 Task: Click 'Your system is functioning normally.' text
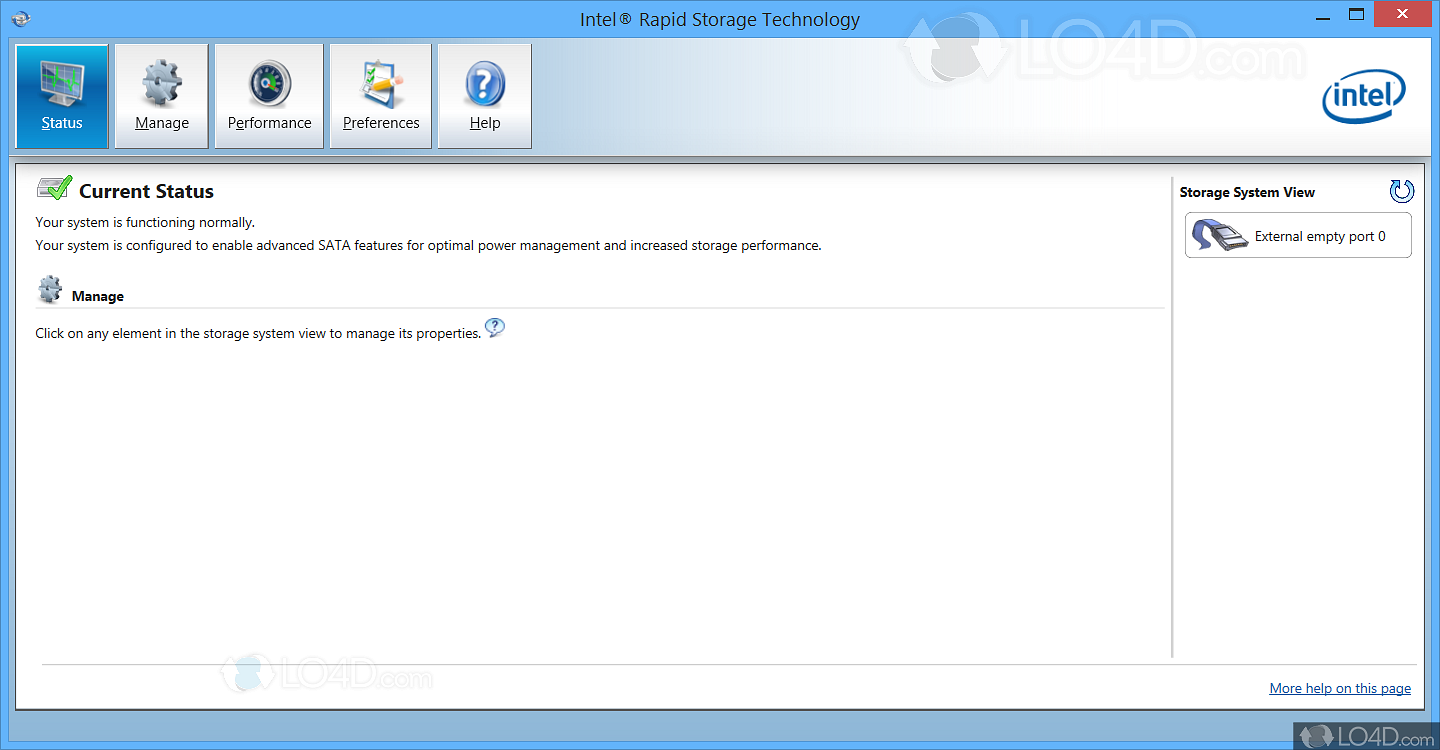click(x=145, y=222)
